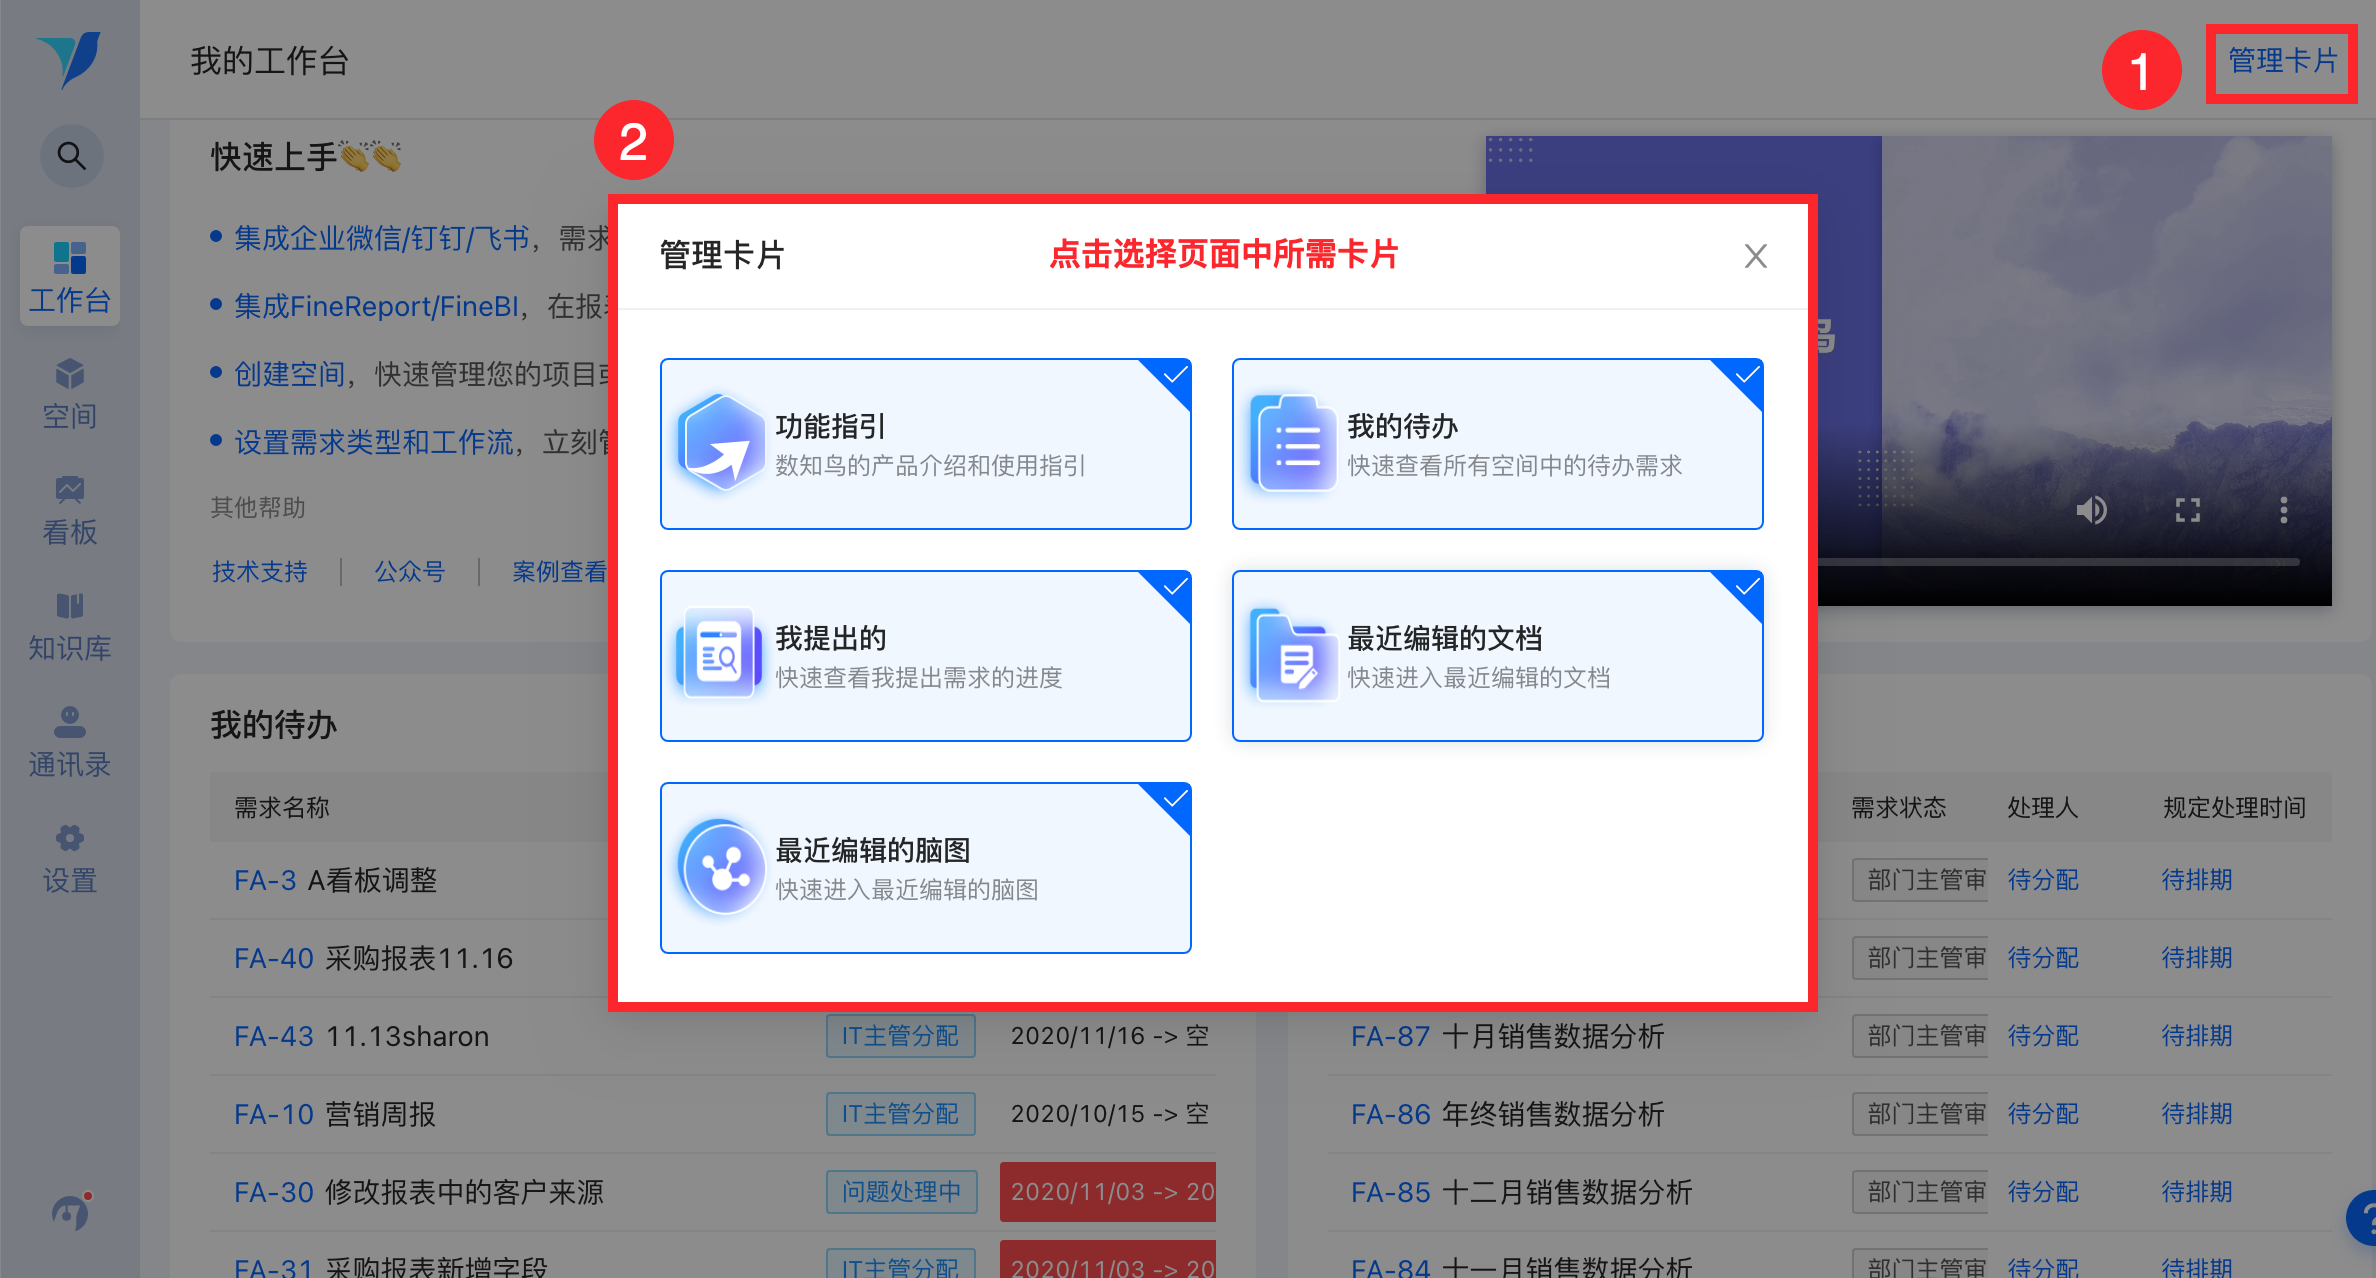Toggle the 功能指引 card selection
Image resolution: width=2376 pixels, height=1278 pixels.
[925, 444]
